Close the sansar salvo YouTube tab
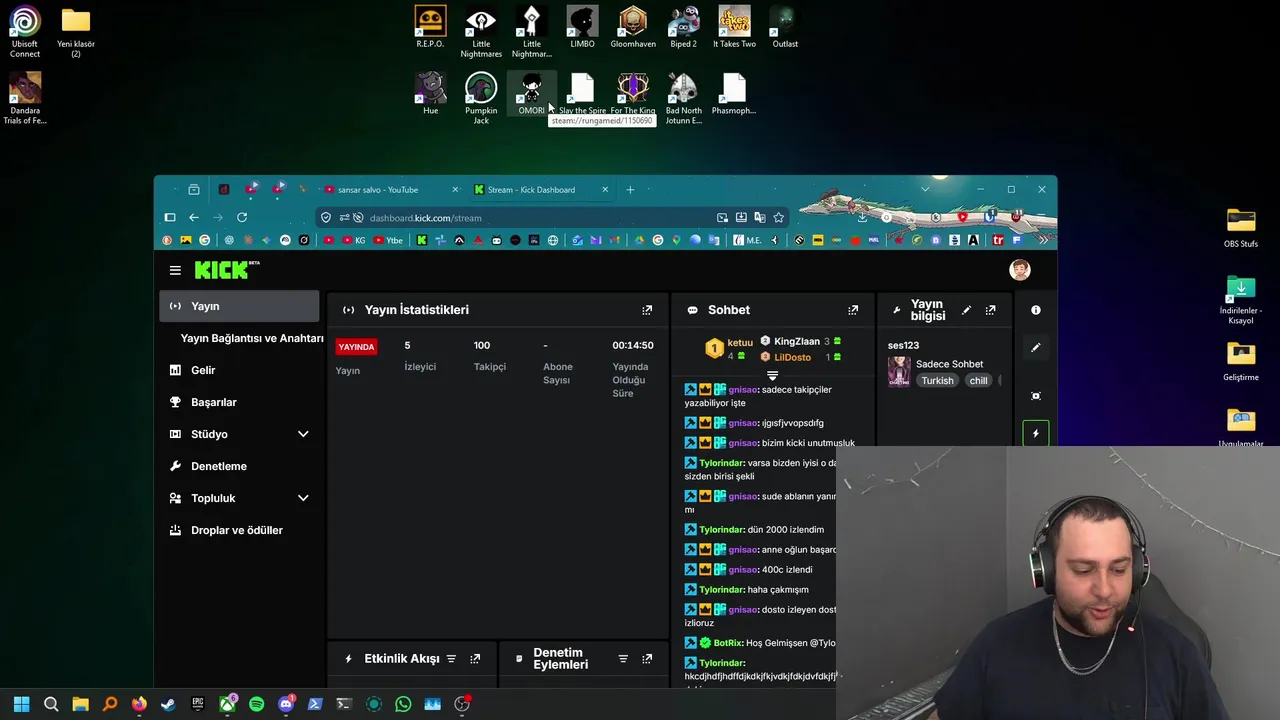 coord(455,190)
